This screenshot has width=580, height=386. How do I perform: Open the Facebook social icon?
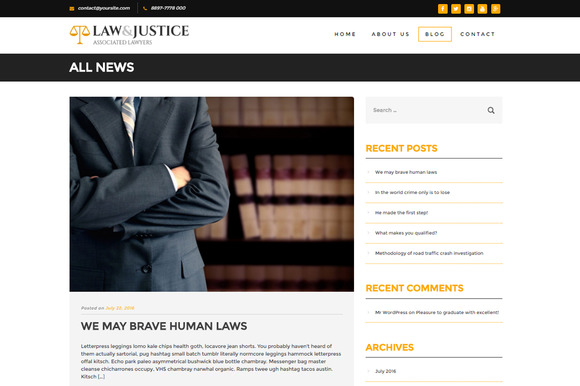[x=443, y=9]
